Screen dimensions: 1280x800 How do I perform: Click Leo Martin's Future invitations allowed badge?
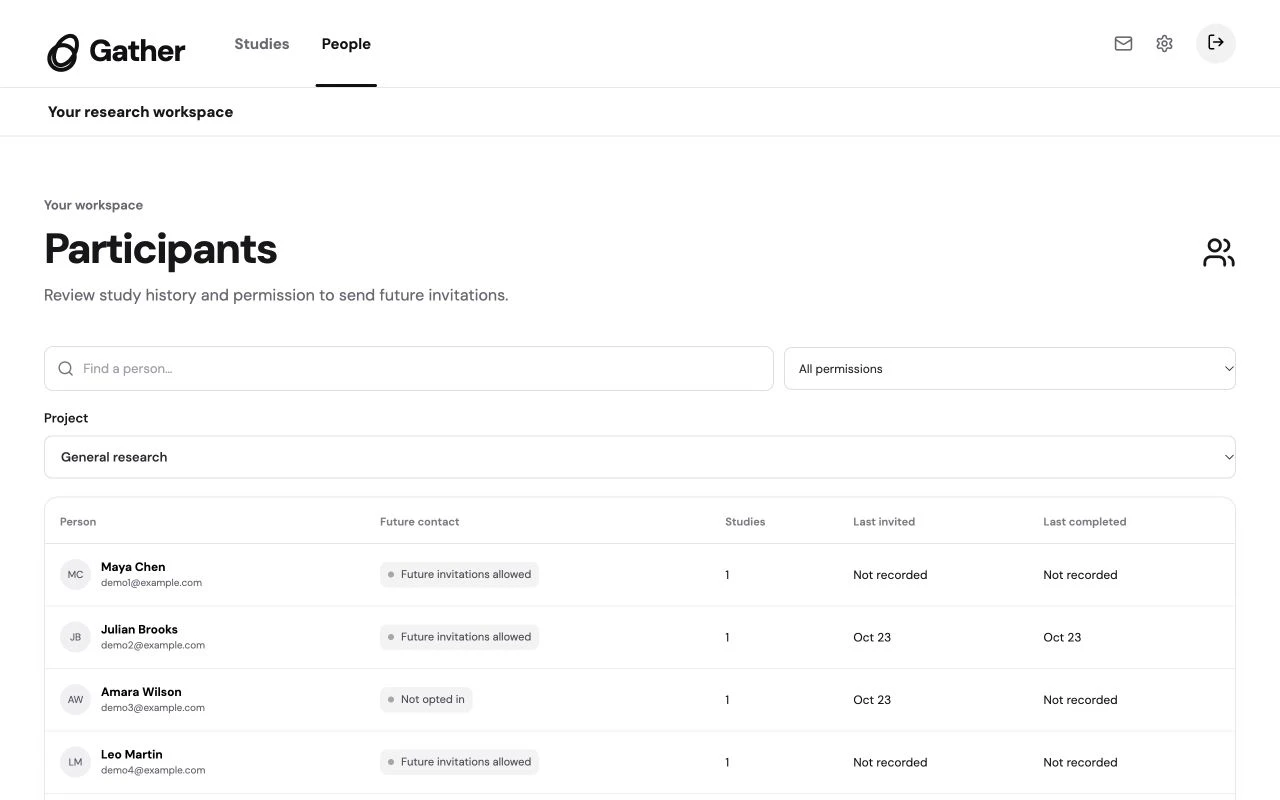(x=459, y=762)
